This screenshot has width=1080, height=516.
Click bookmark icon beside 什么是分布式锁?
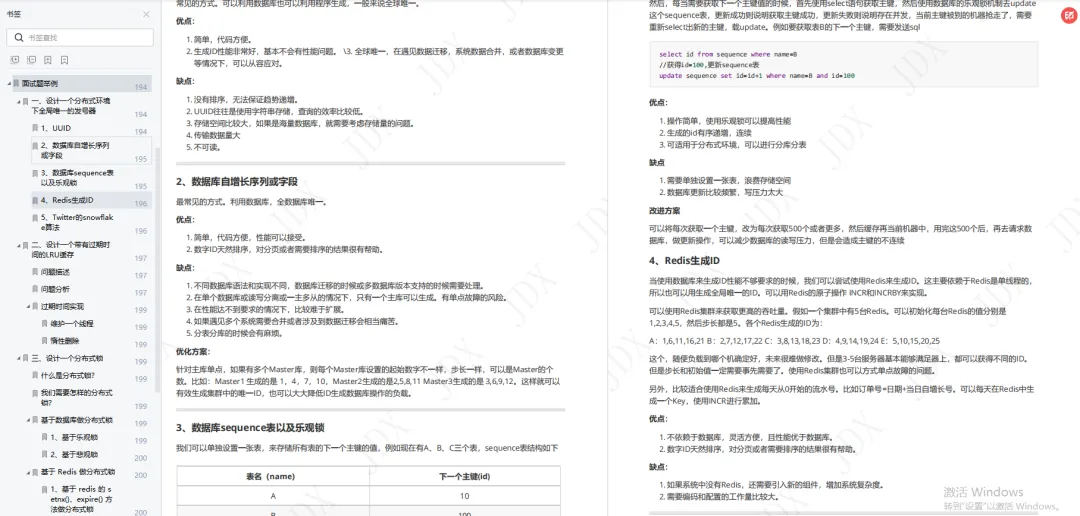[x=35, y=375]
